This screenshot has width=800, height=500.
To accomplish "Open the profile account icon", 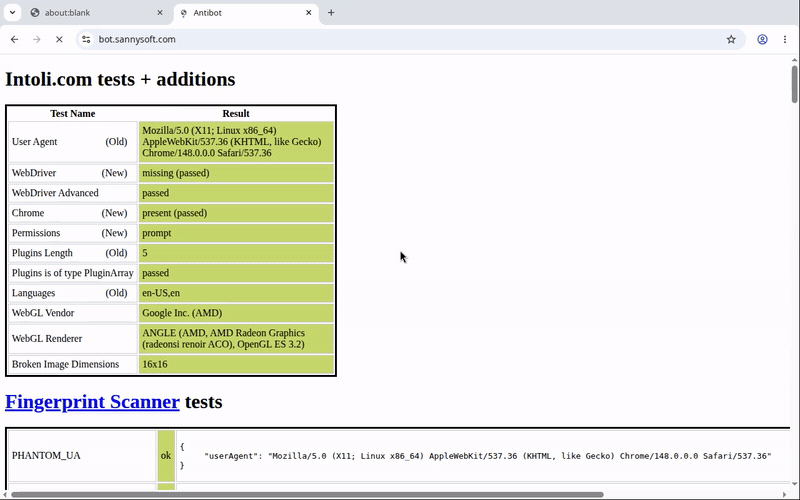I will click(762, 39).
